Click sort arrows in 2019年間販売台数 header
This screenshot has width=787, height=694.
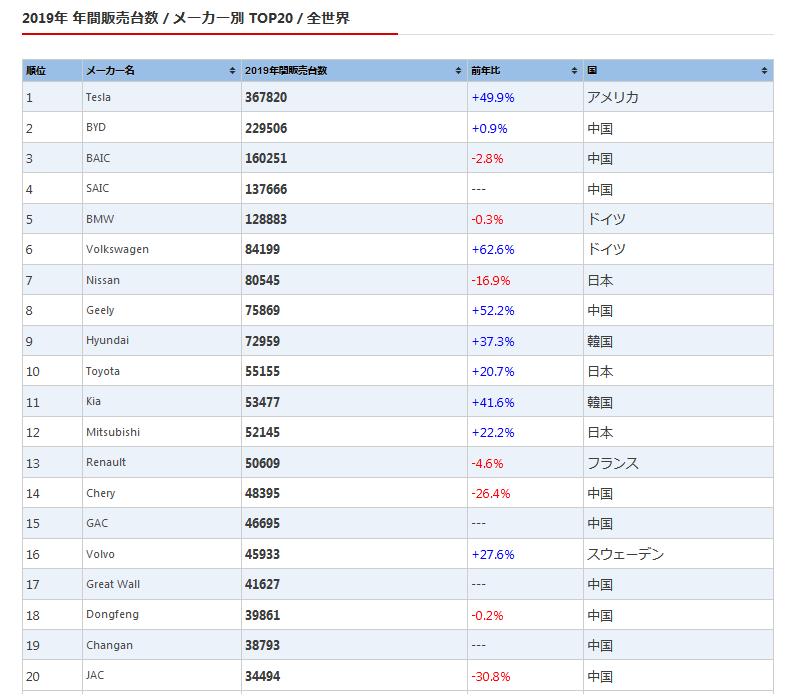click(458, 71)
